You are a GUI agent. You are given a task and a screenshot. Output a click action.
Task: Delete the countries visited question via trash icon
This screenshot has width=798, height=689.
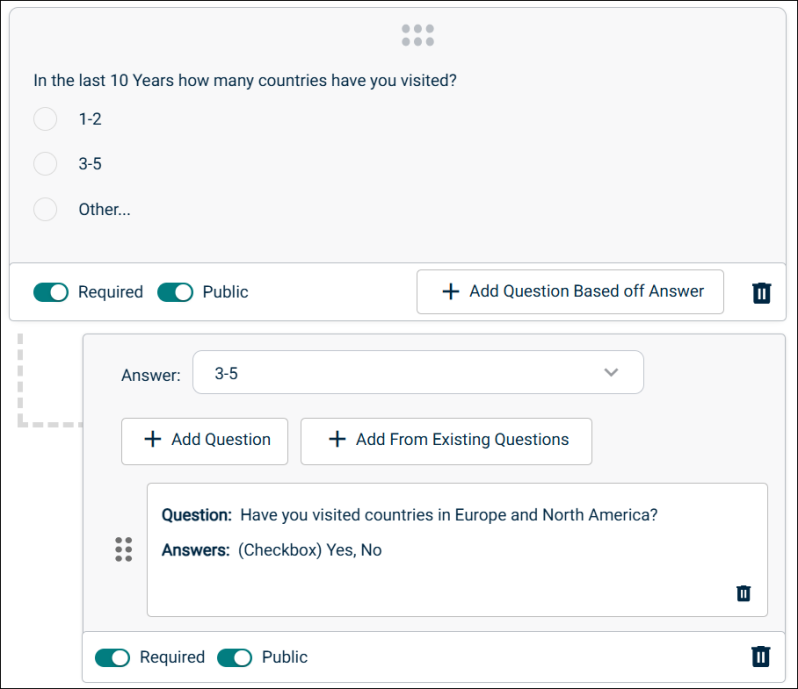[761, 293]
